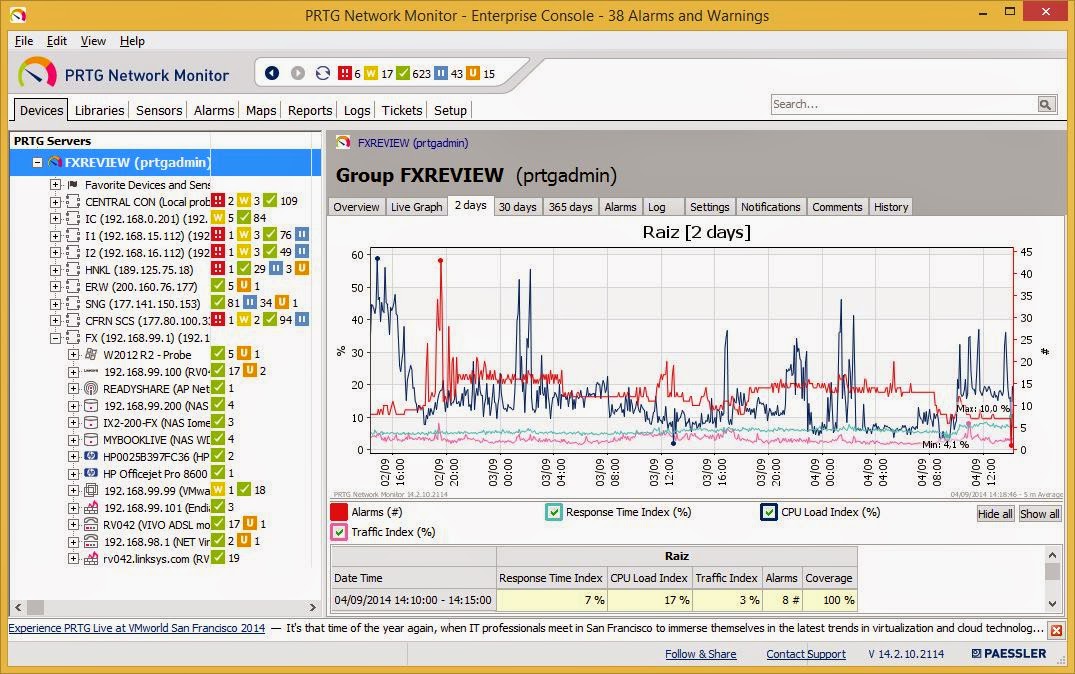
Task: Expand the CENTRAL CON group
Action: 56,202
